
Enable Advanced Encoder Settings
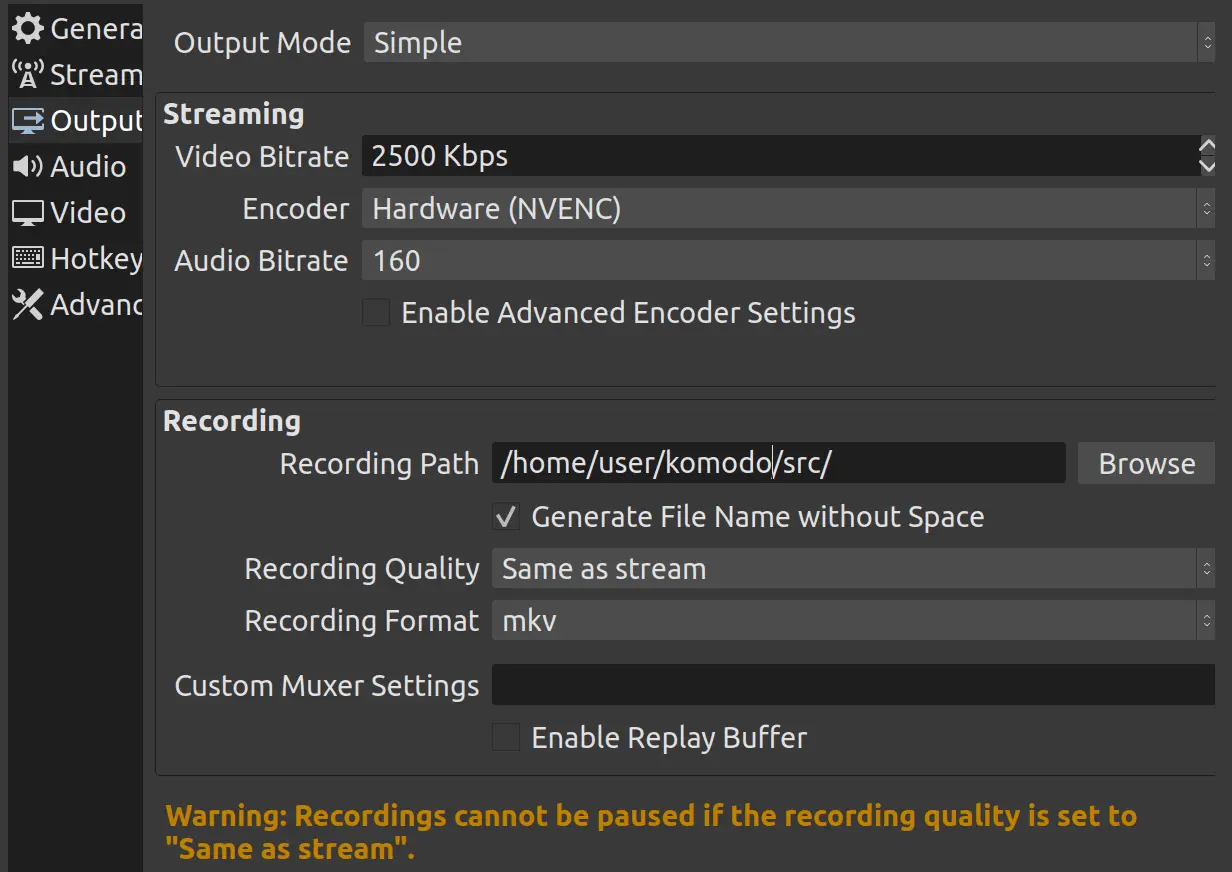[x=376, y=312]
